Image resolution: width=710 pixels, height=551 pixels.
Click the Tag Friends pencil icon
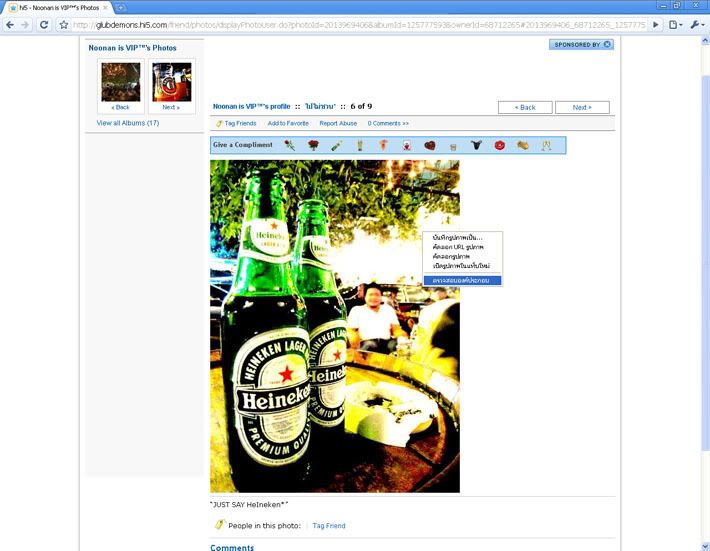point(219,124)
